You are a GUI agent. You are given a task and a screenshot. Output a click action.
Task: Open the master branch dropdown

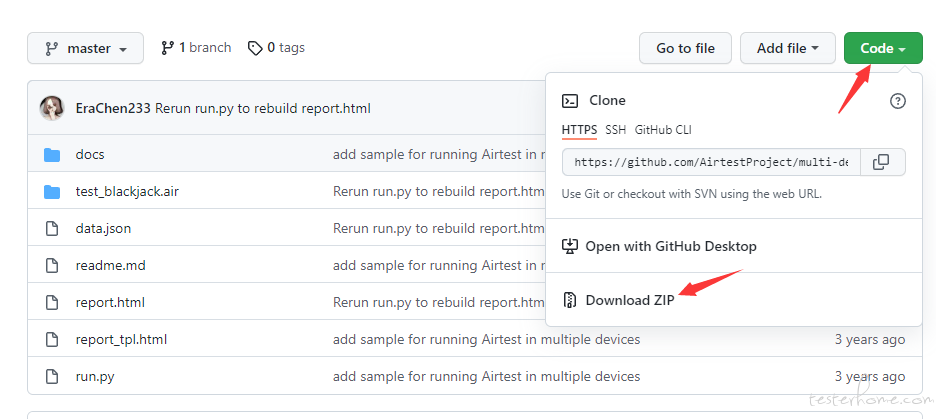tap(85, 48)
